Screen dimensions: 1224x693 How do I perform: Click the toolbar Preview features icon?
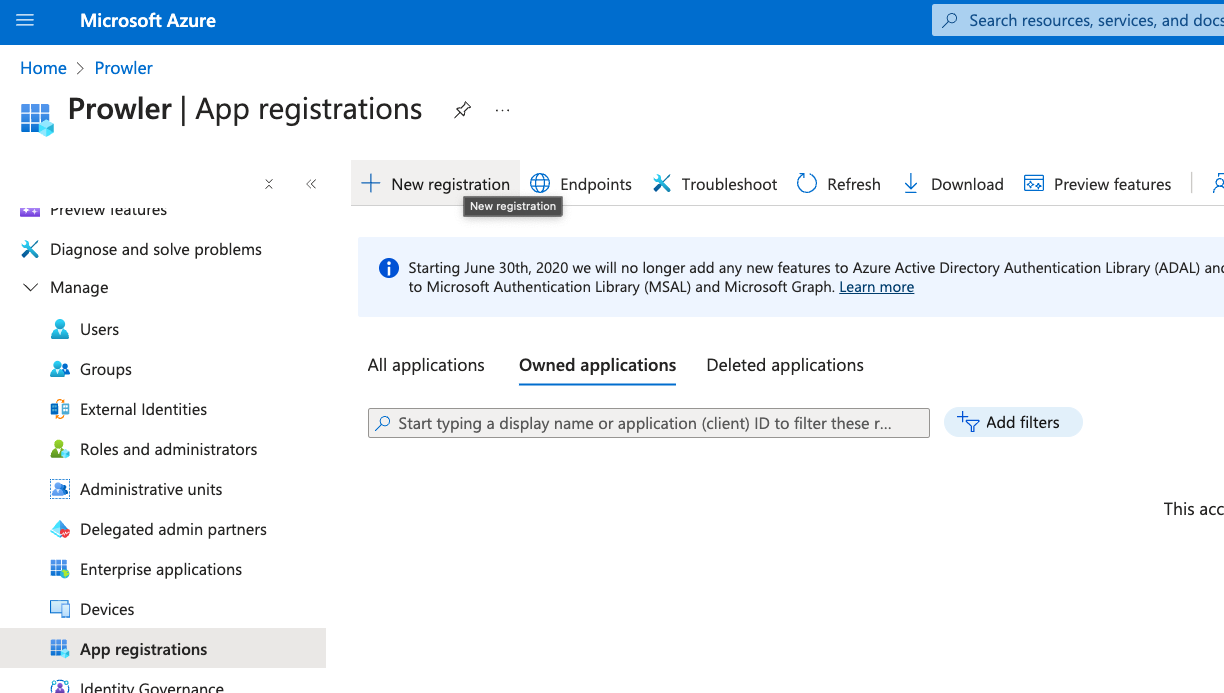1034,183
